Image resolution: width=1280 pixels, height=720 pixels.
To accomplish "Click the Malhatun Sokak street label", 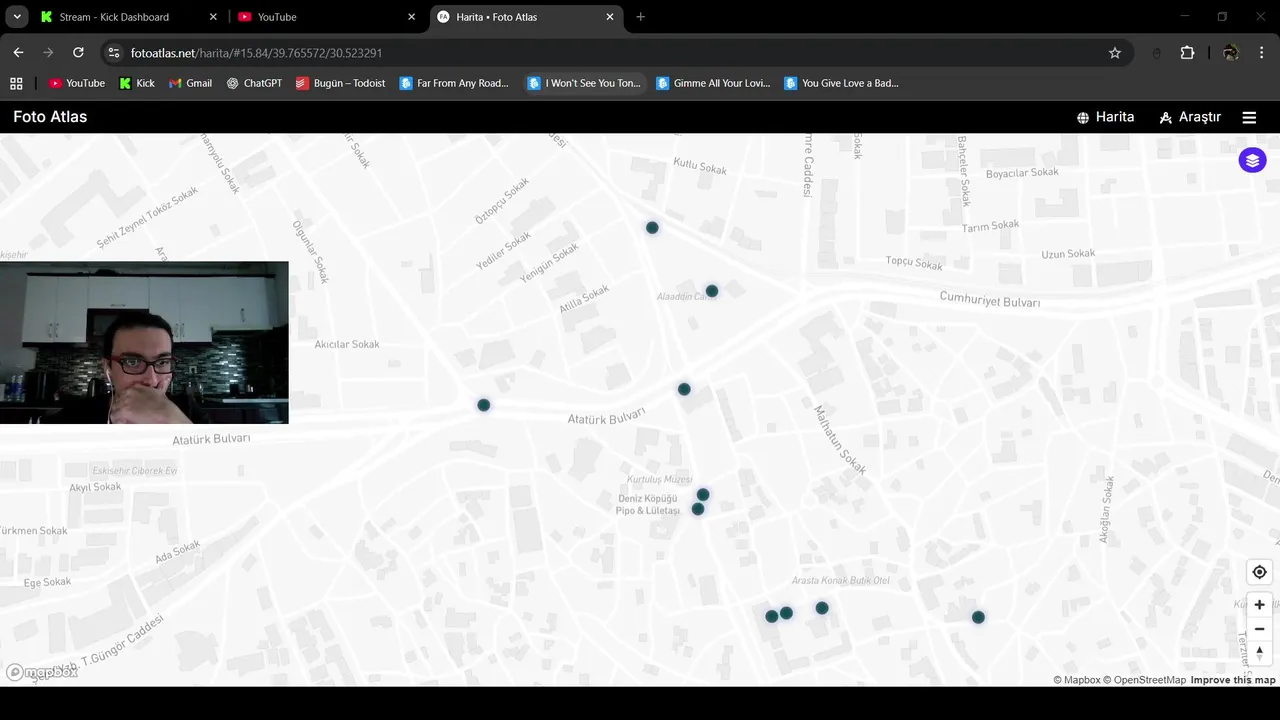I will tap(839, 439).
